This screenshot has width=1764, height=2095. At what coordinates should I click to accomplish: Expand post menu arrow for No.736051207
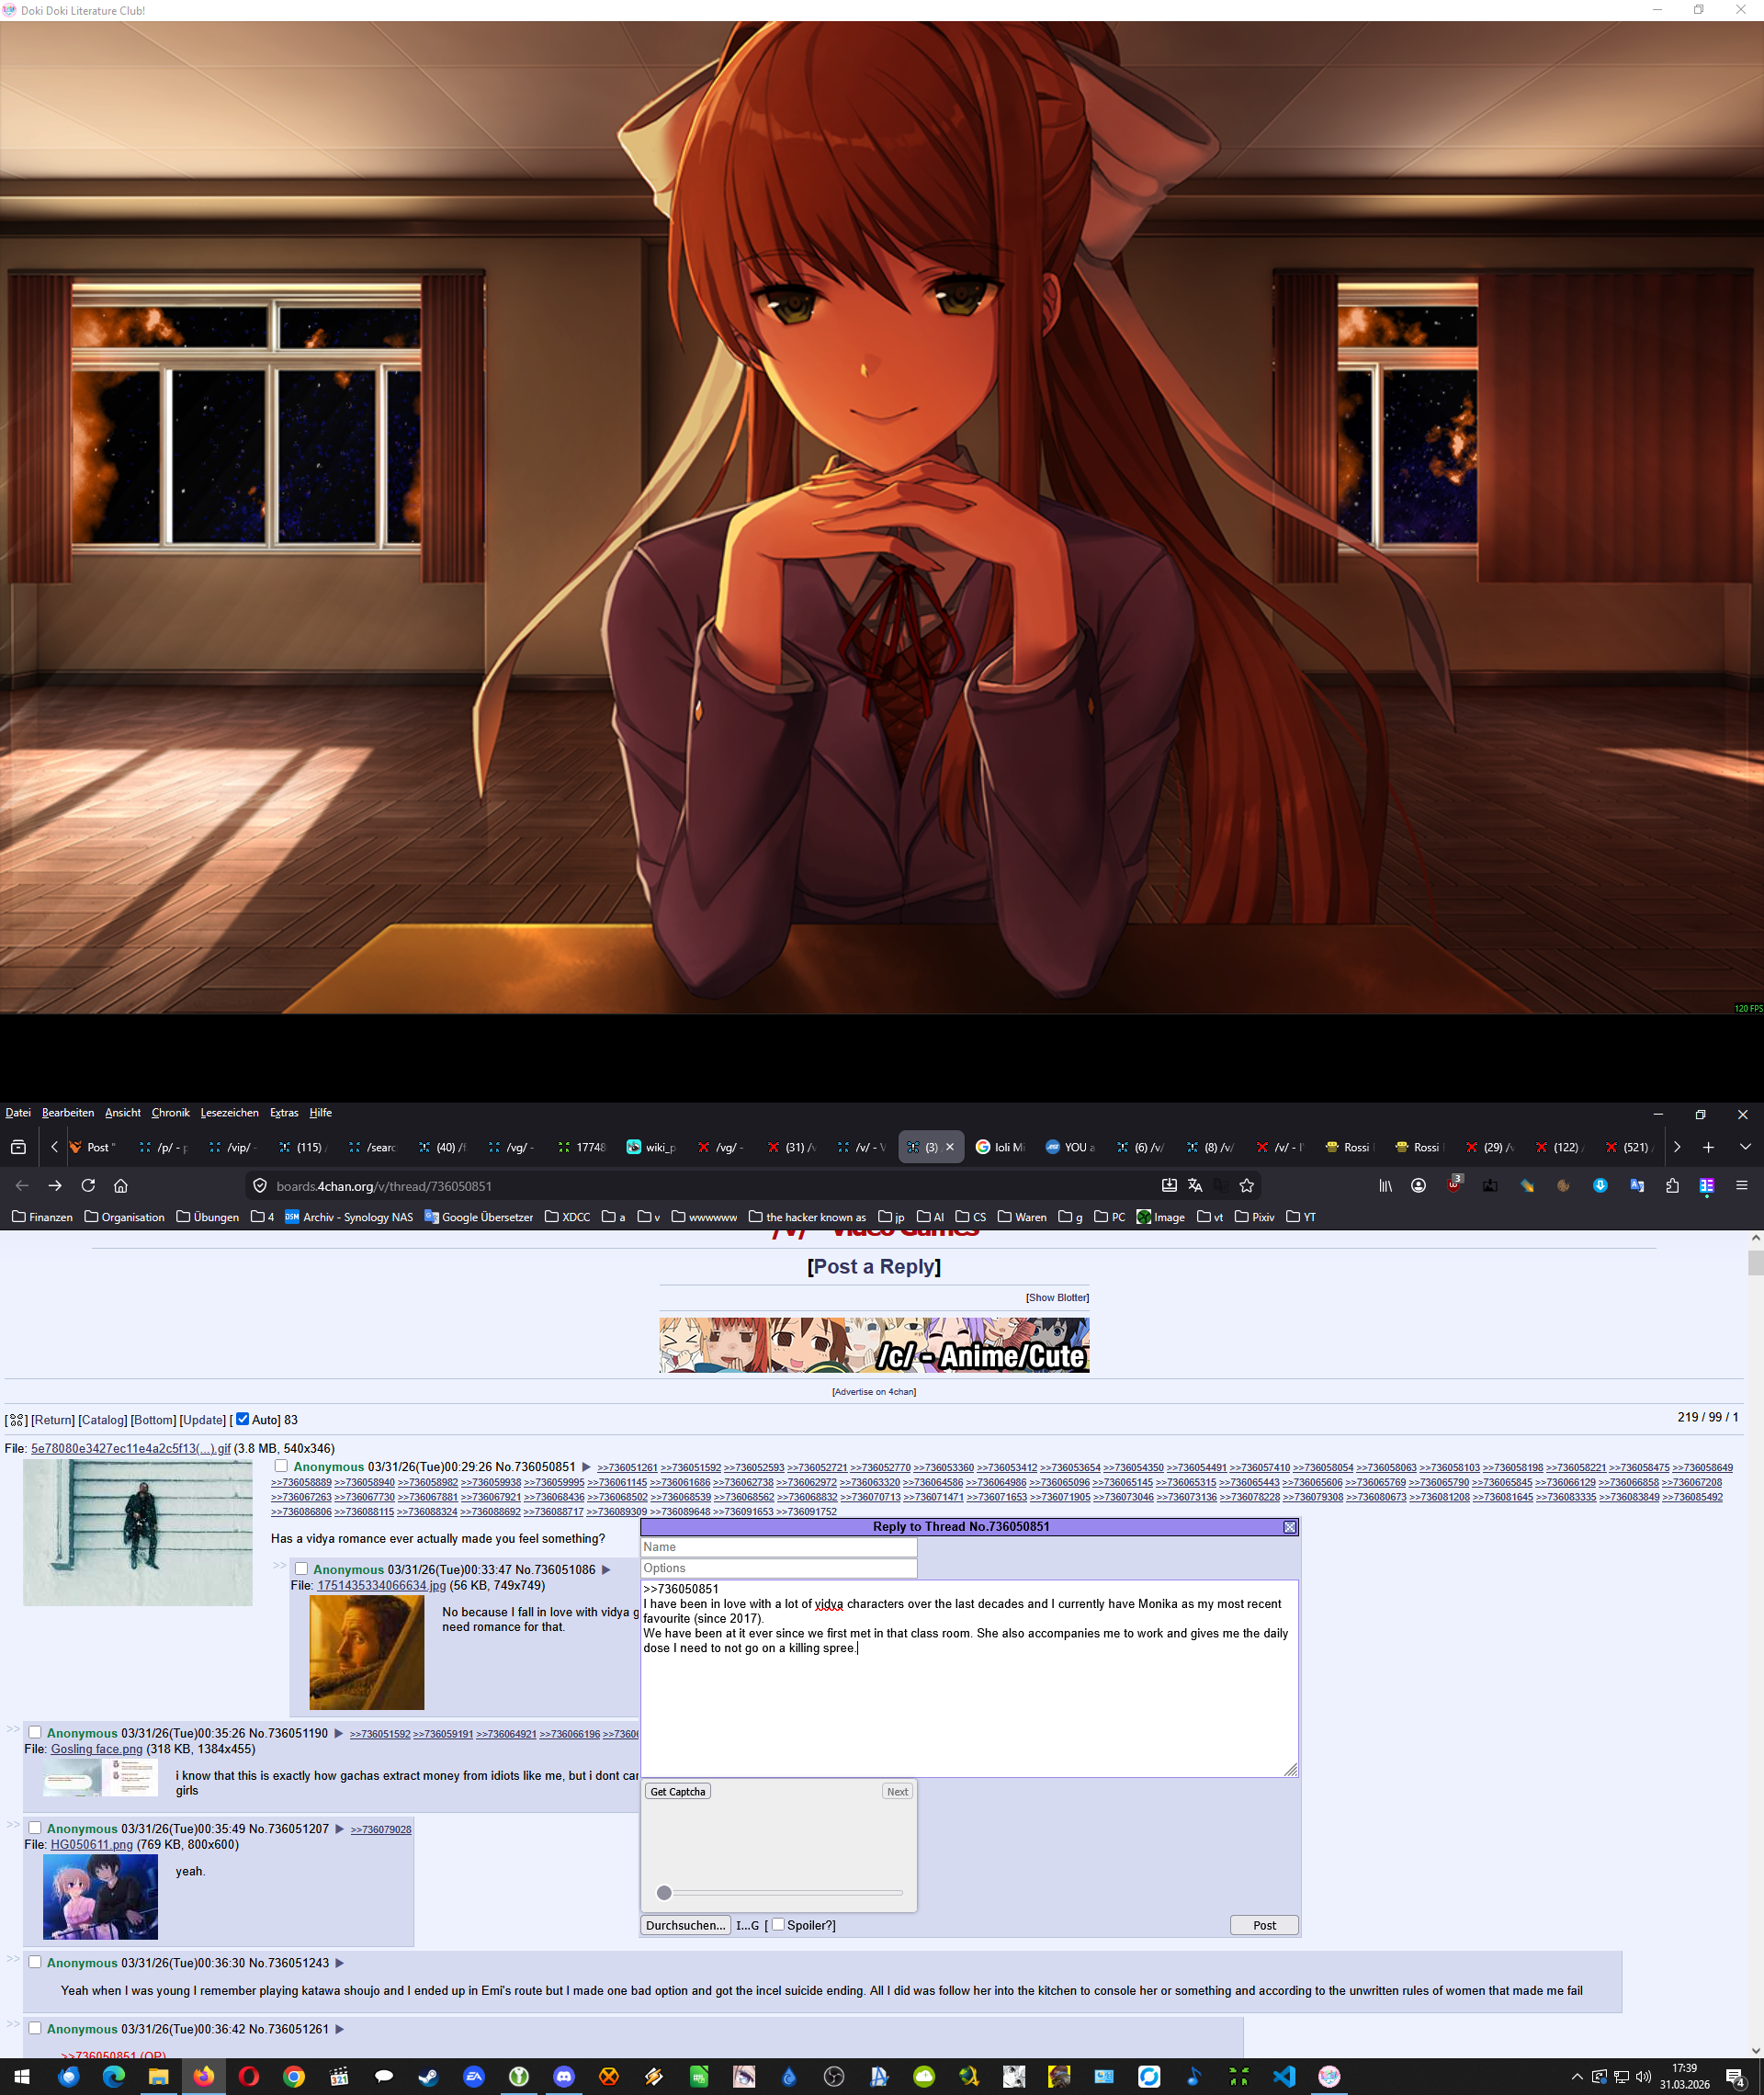[340, 1829]
